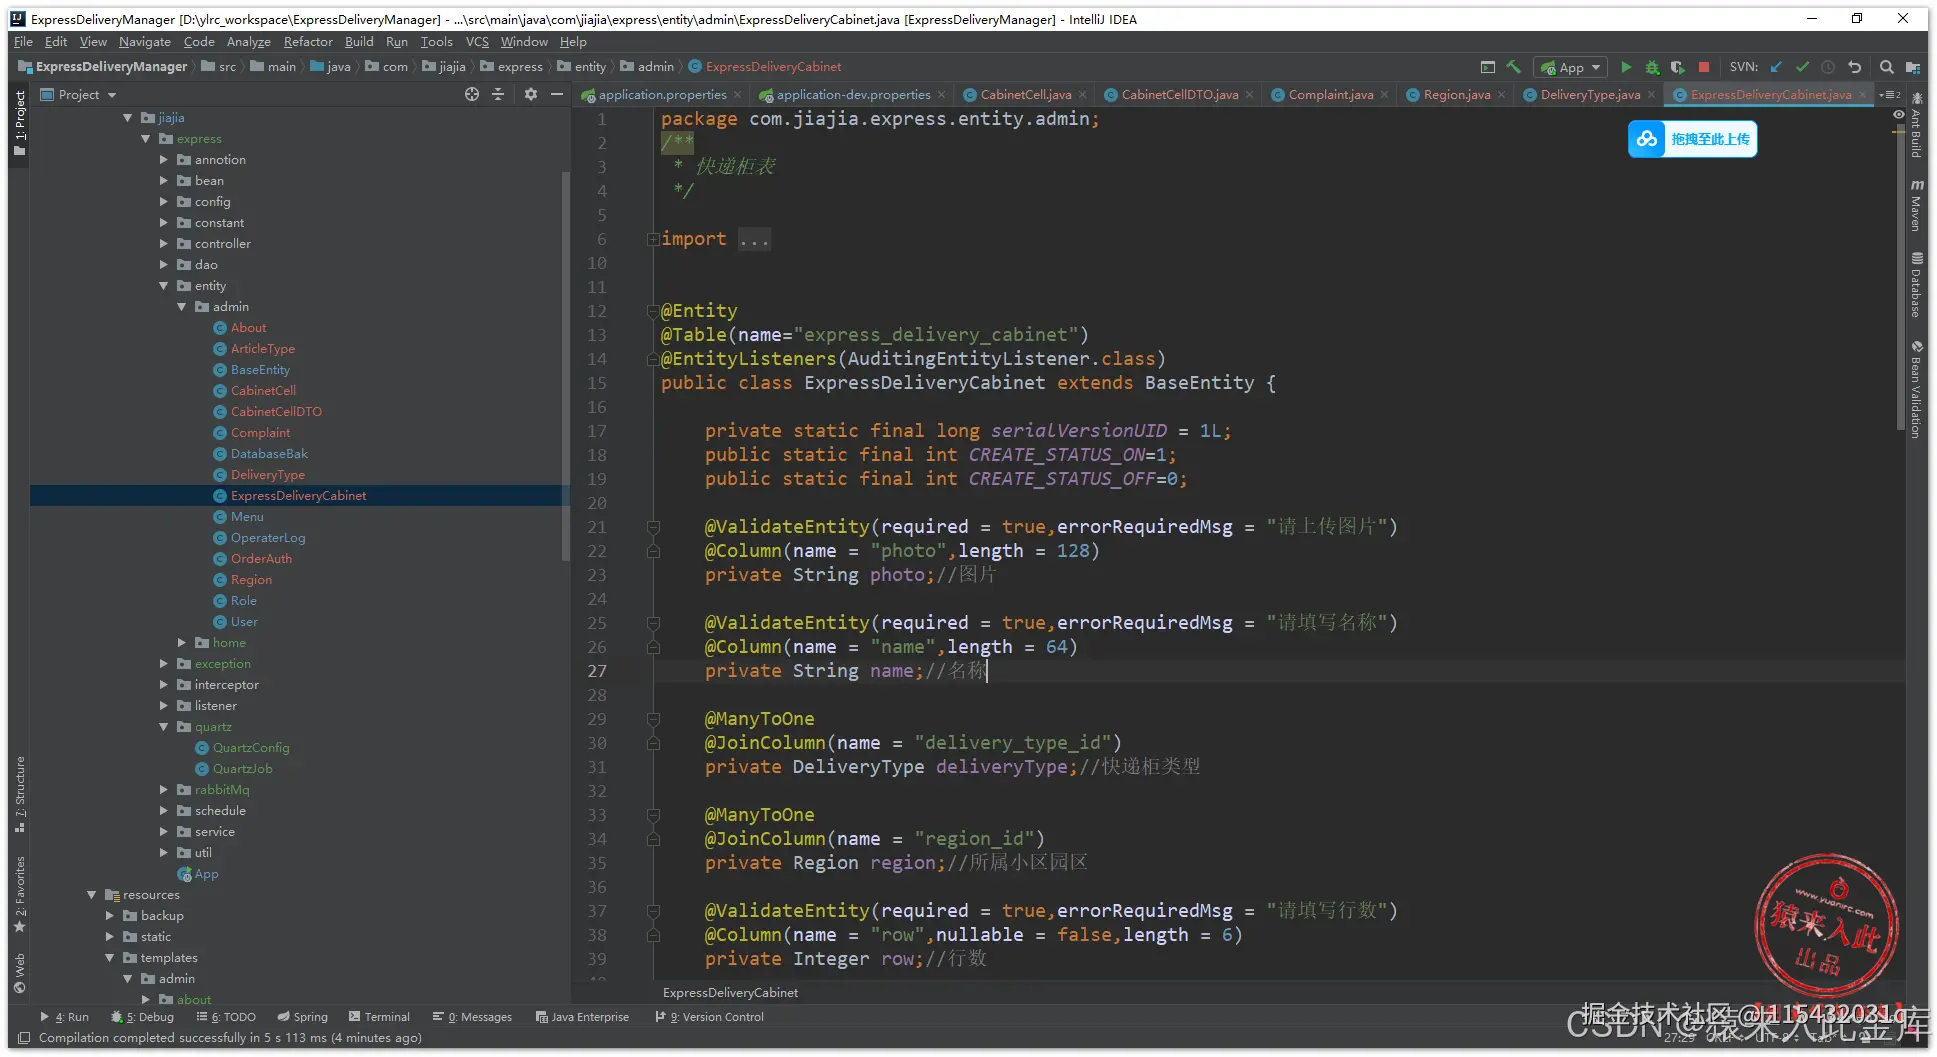This screenshot has width=1937, height=1057.
Task: Click the SVN commit checkmark icon
Action: click(1802, 67)
